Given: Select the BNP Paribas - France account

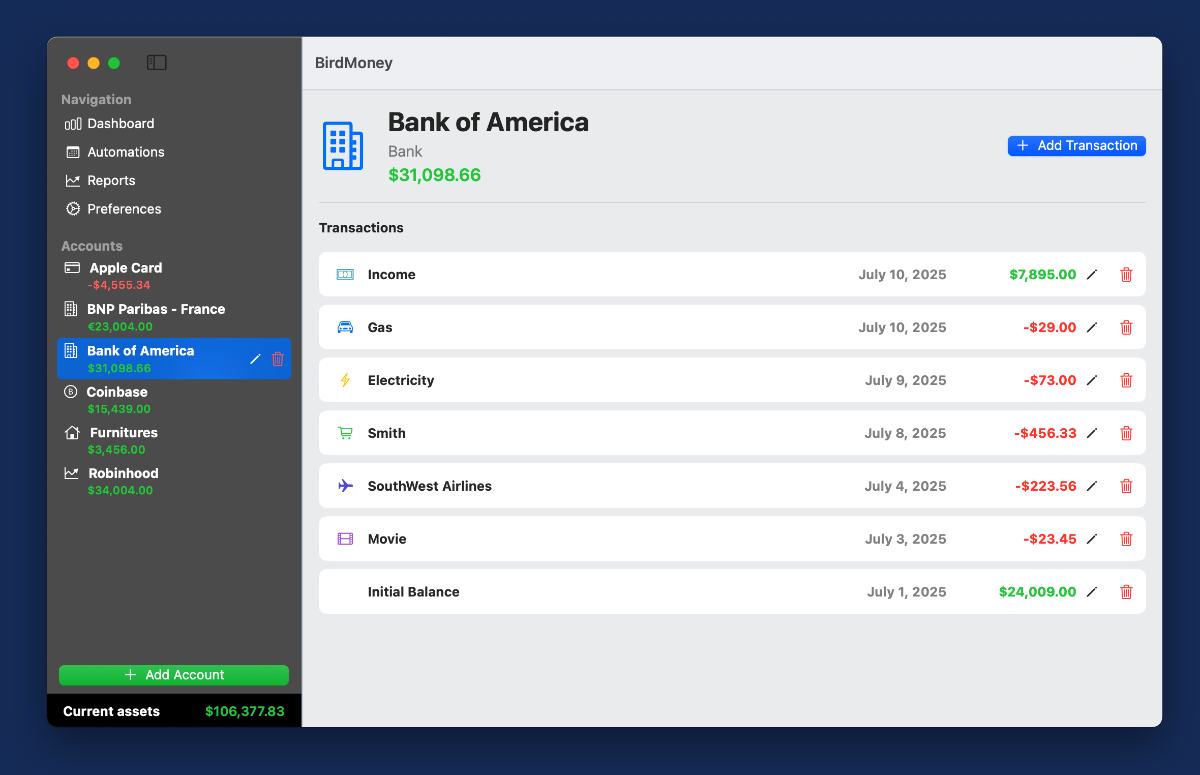Looking at the screenshot, I should tap(174, 317).
